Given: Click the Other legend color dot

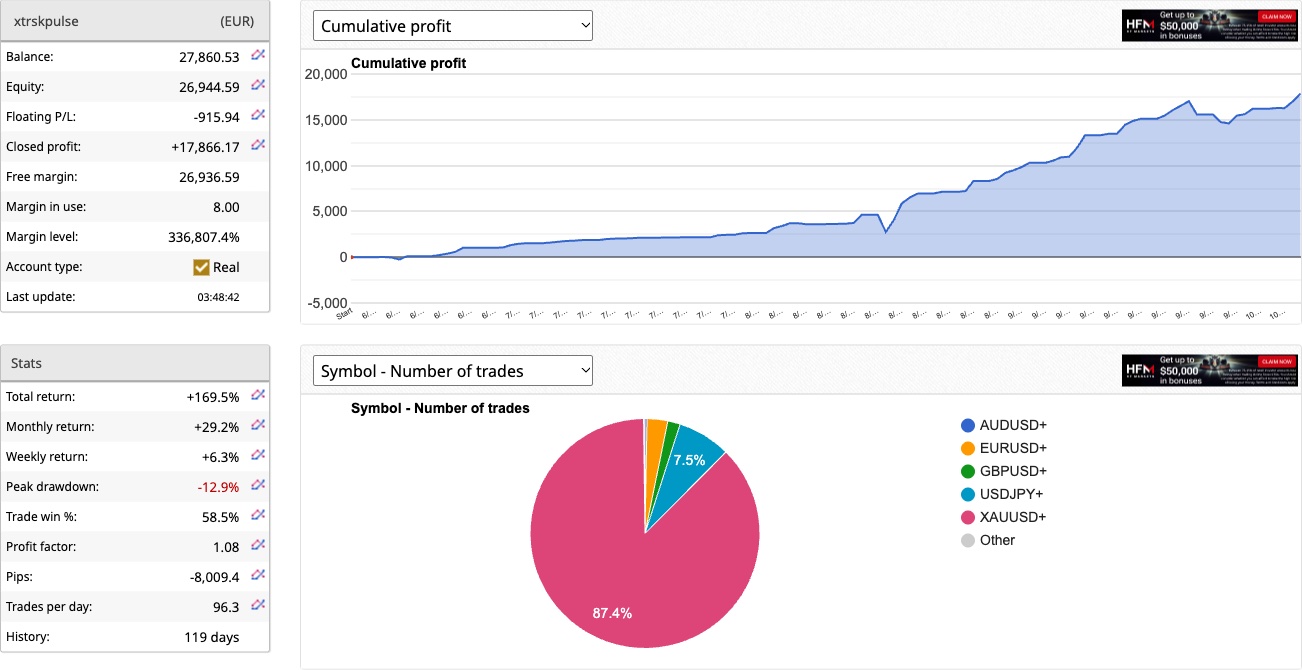Looking at the screenshot, I should pos(967,540).
